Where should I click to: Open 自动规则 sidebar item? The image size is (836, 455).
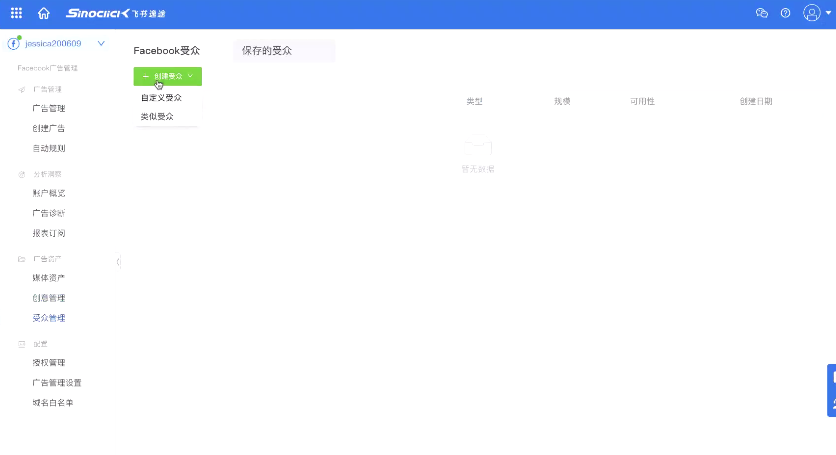(49, 148)
